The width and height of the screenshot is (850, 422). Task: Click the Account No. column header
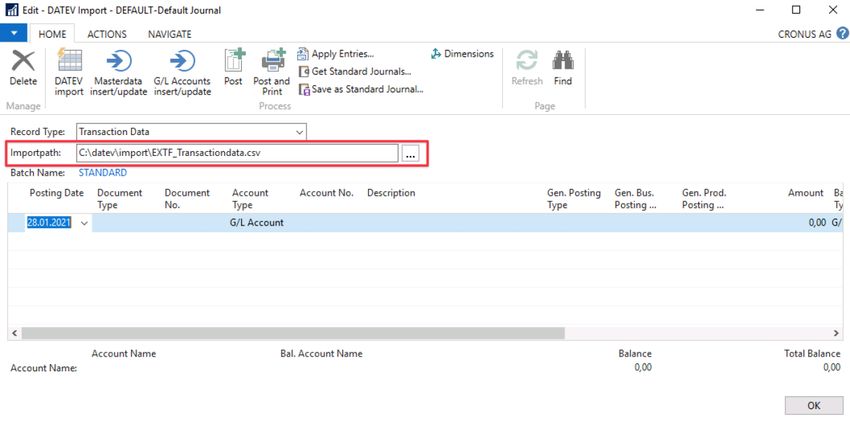click(x=326, y=193)
